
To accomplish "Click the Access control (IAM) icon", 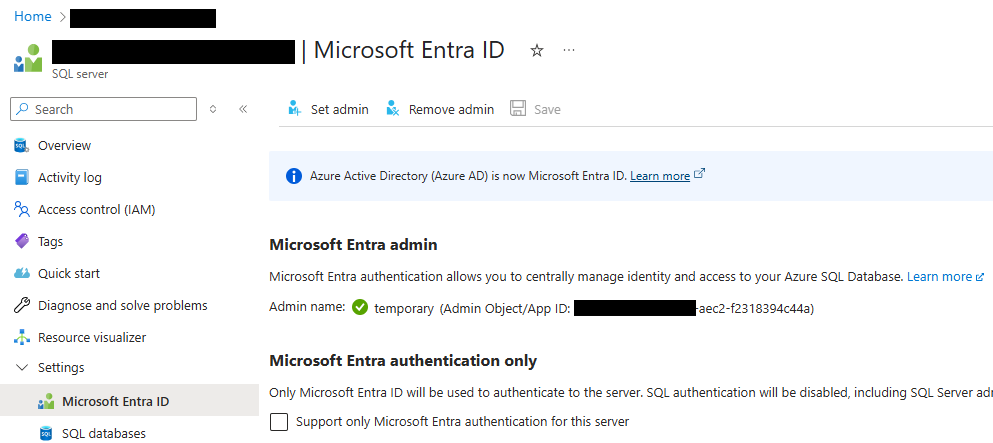I will (22, 210).
